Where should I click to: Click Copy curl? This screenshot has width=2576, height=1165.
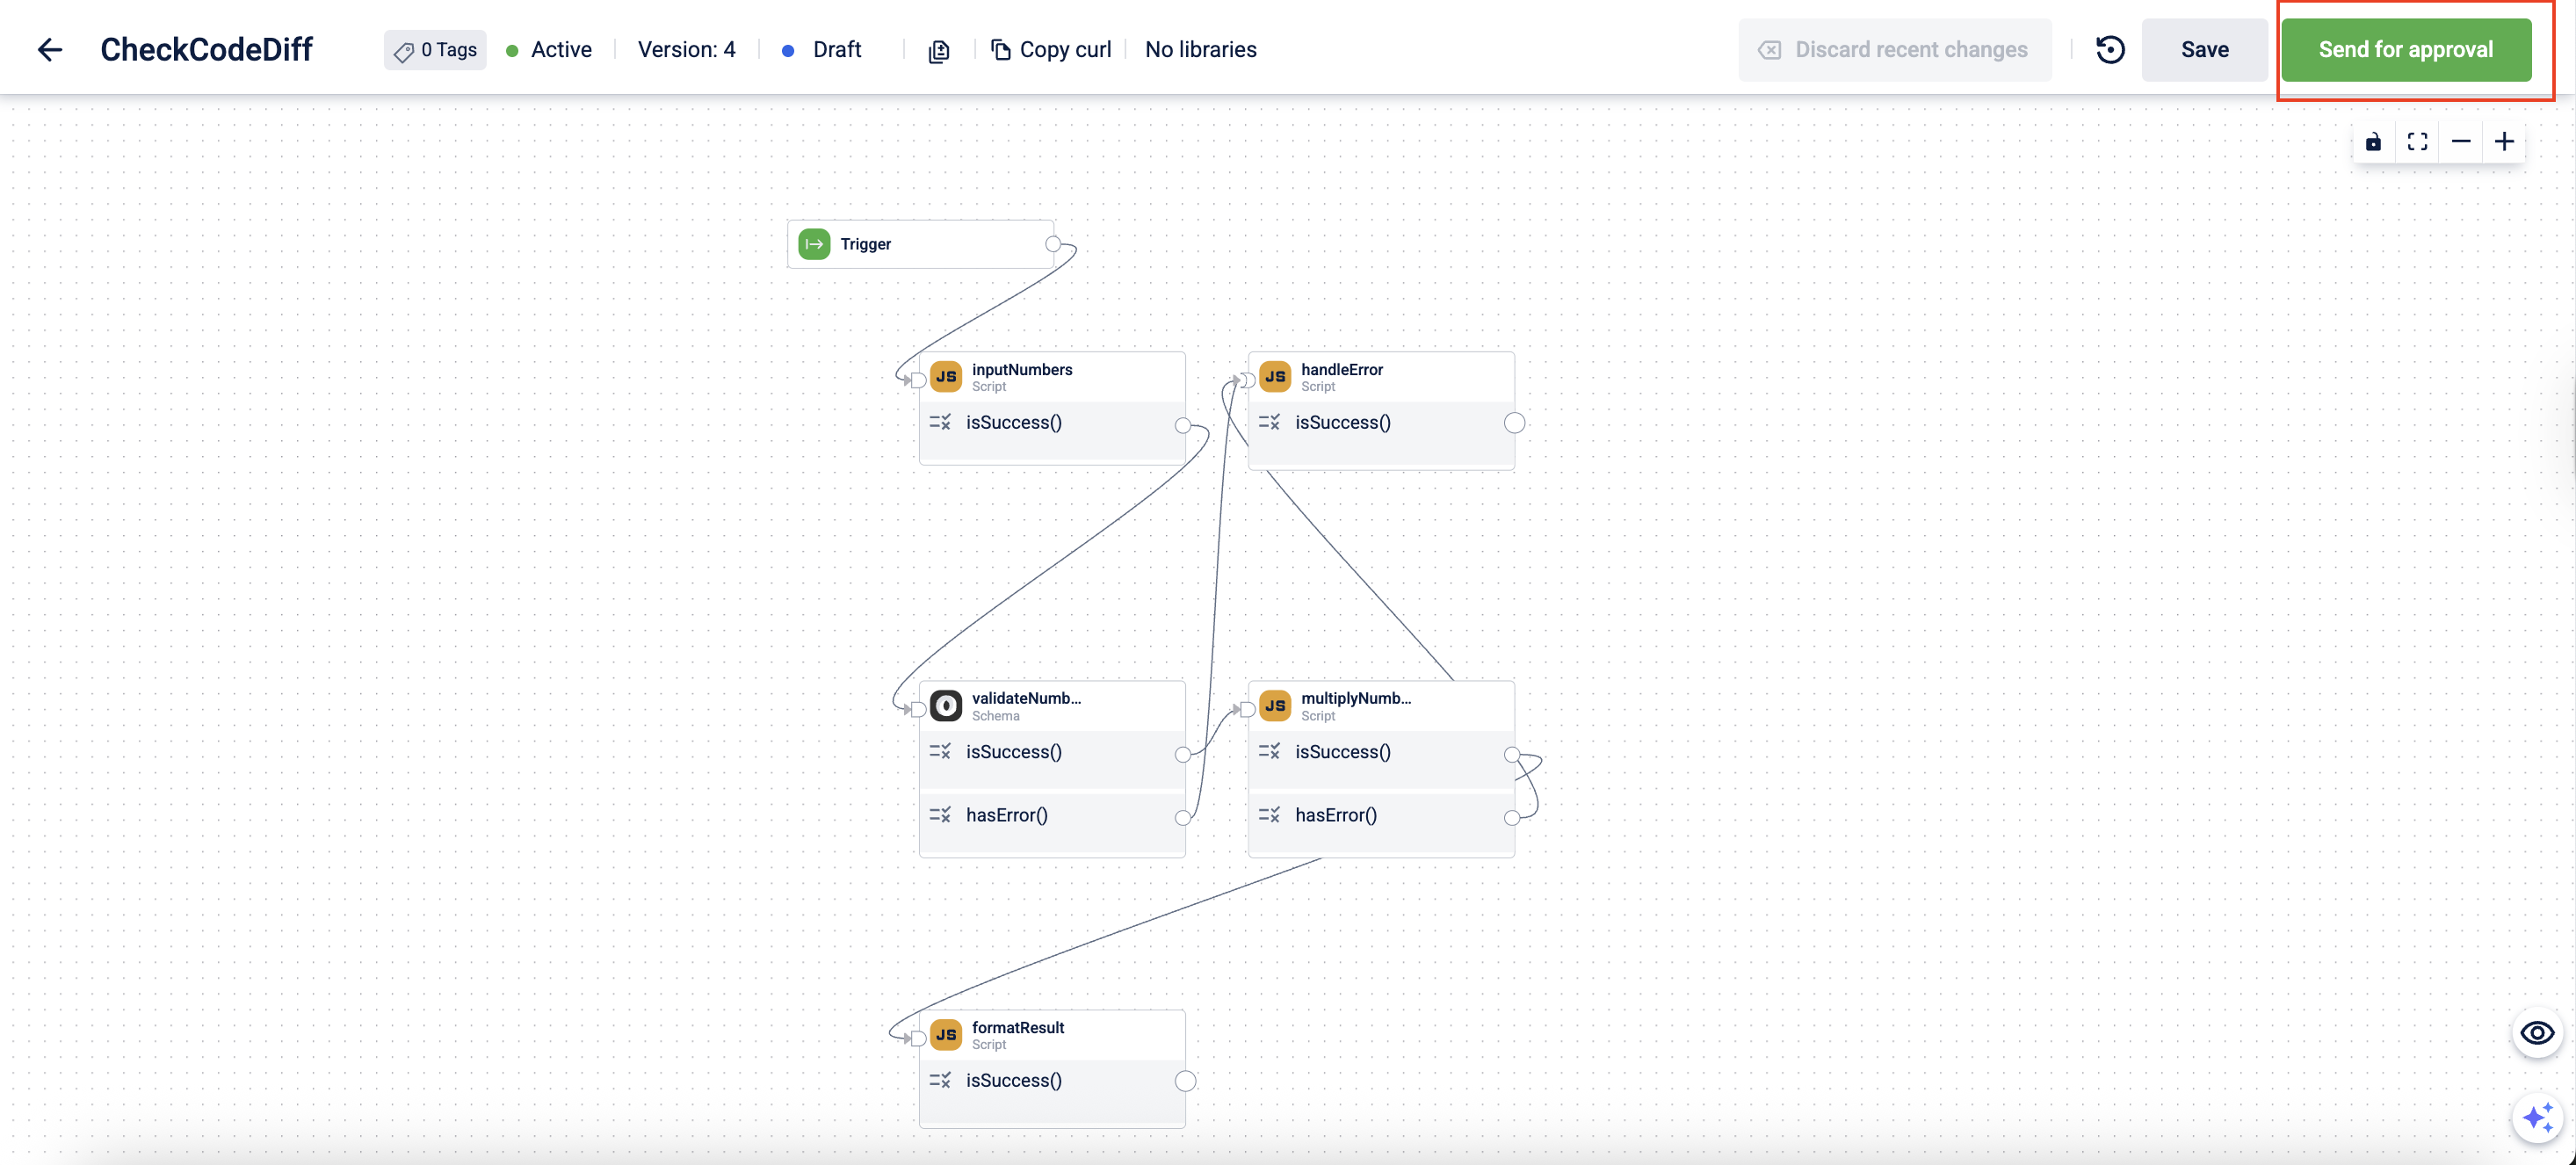pos(1051,50)
